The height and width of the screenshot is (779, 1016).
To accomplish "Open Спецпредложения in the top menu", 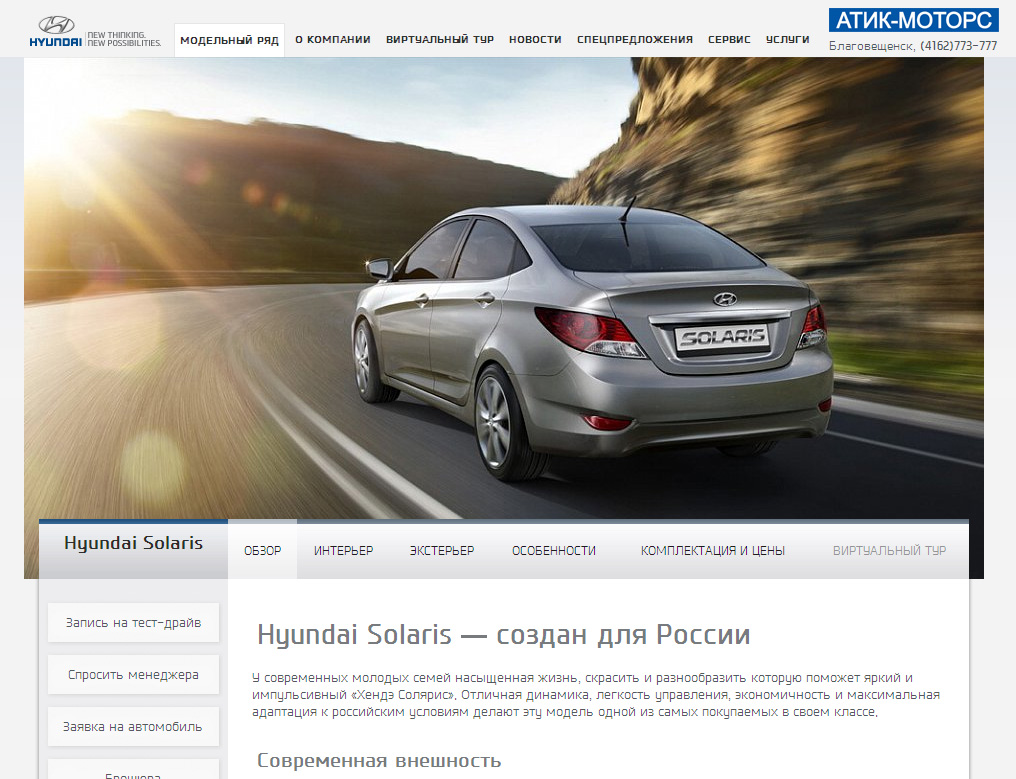I will (635, 40).
